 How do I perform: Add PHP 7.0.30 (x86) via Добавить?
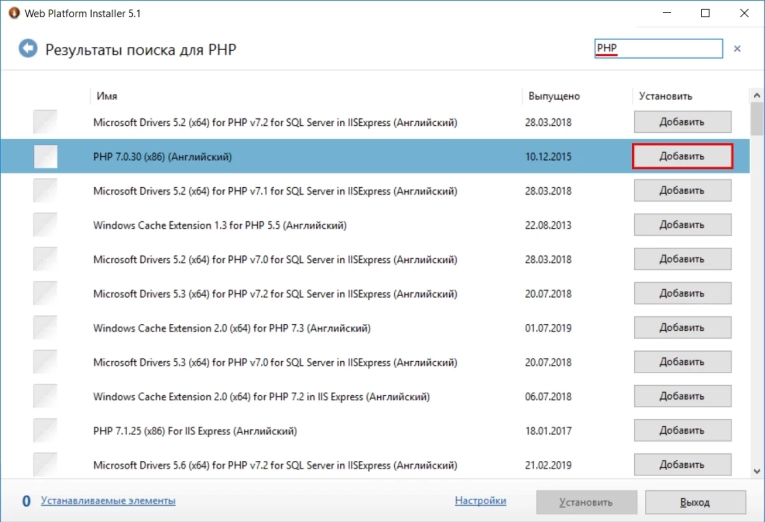pos(683,157)
